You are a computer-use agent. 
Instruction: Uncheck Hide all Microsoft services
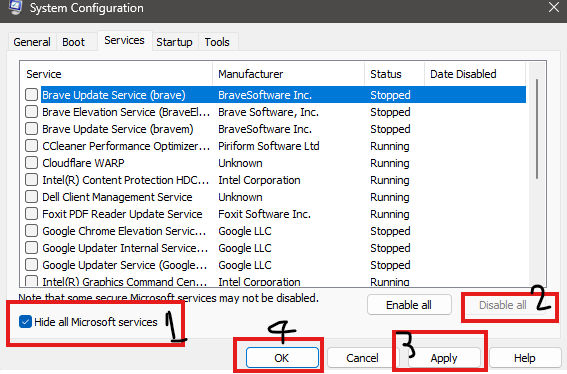click(x=25, y=322)
